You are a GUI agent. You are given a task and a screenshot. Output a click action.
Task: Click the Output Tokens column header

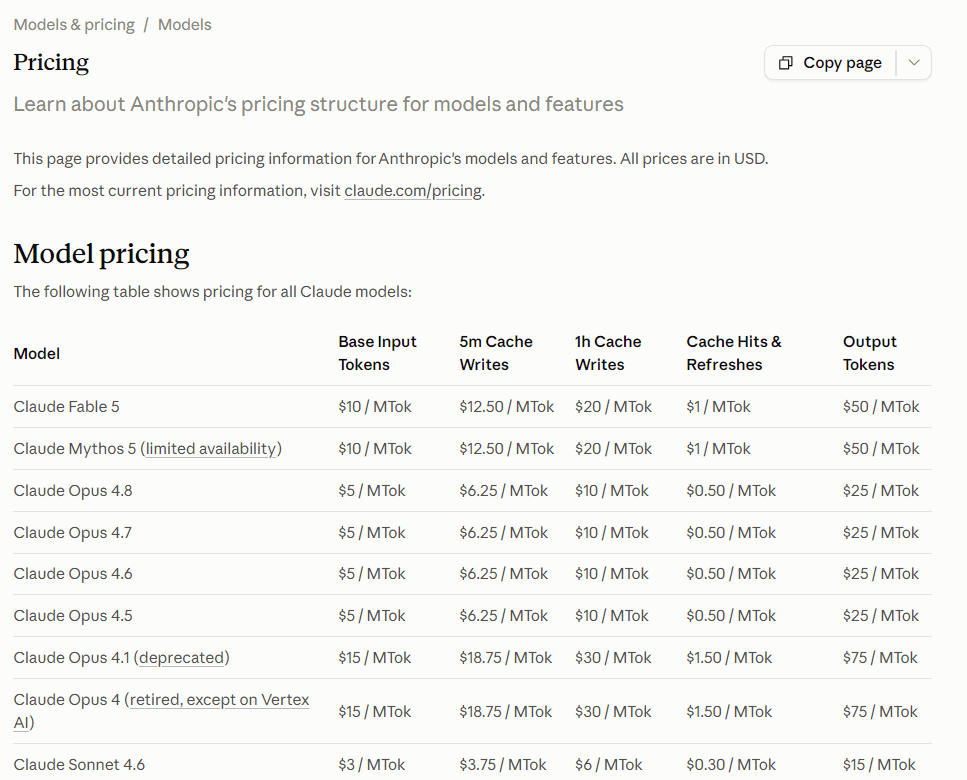[x=870, y=353]
